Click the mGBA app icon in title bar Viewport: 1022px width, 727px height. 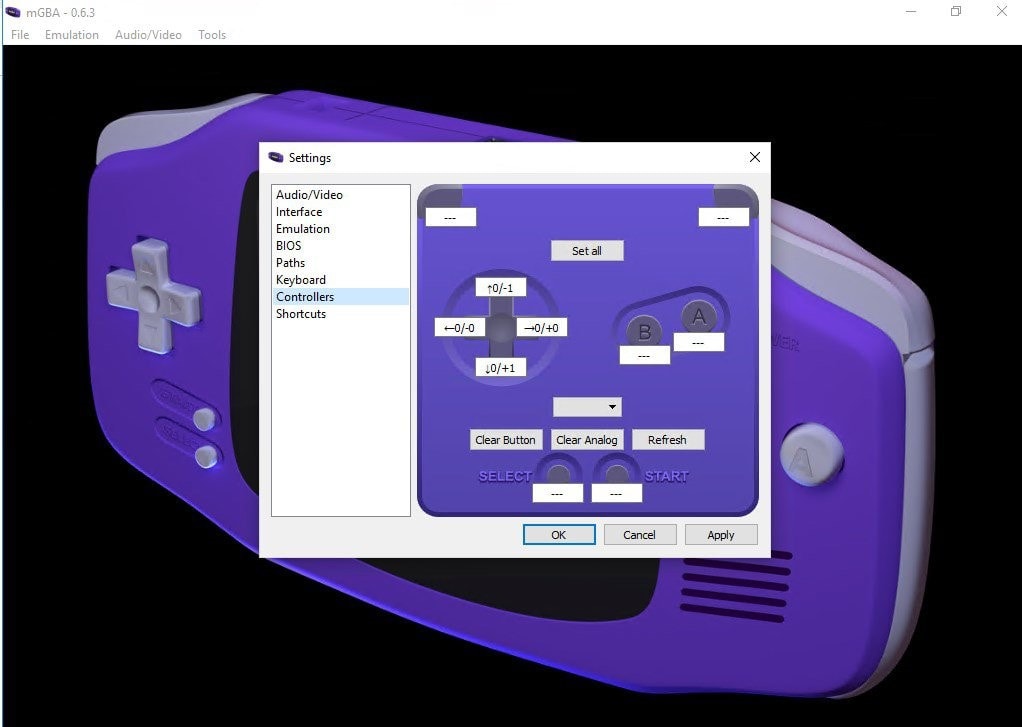13,12
